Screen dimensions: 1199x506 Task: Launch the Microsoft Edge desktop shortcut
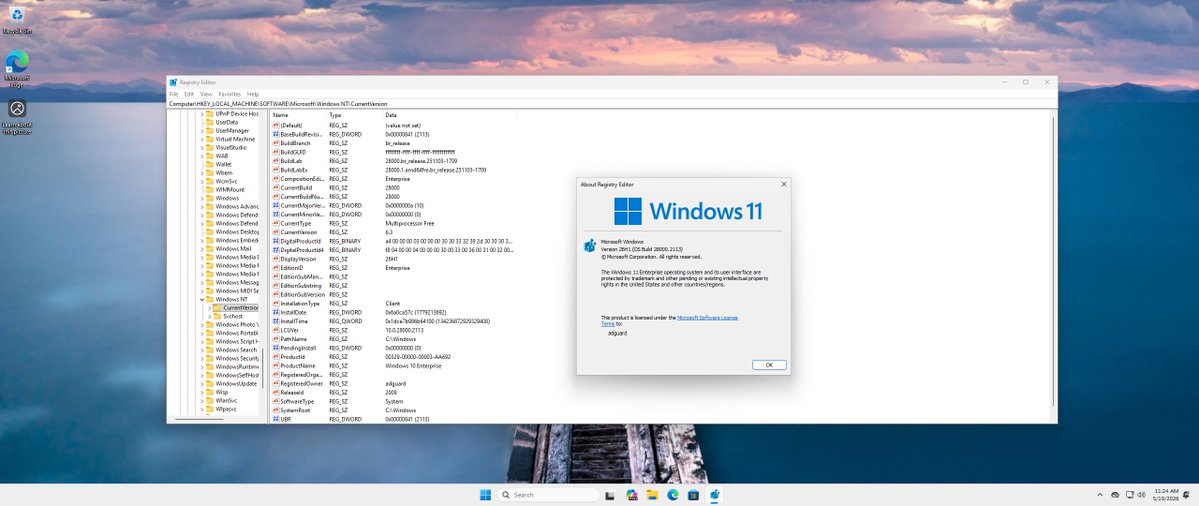point(17,67)
